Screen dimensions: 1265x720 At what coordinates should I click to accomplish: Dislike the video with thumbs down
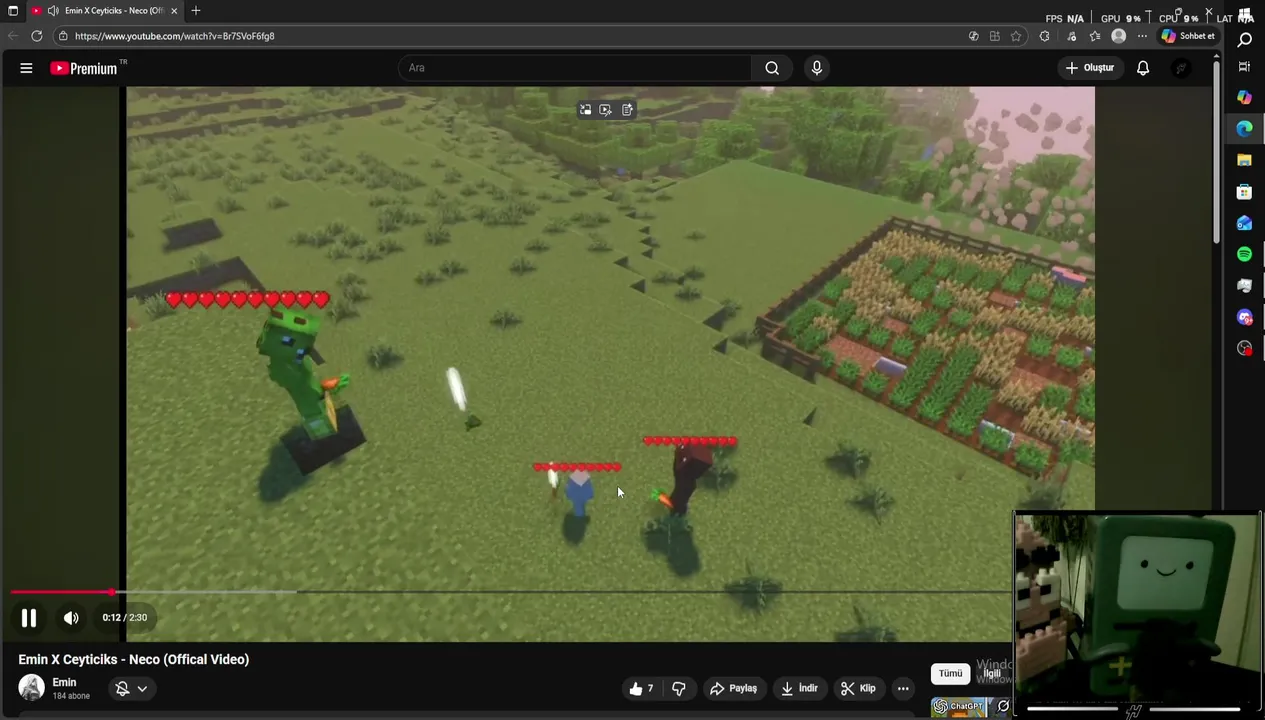[679, 688]
